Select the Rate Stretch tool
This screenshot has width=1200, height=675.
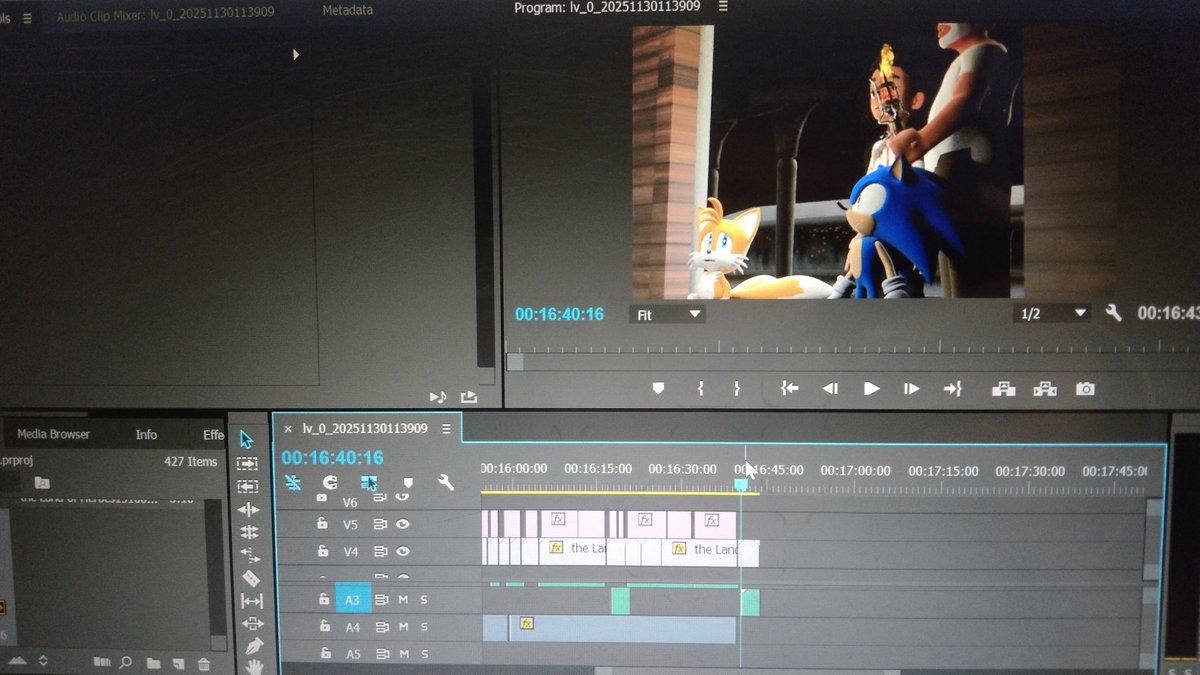(250, 554)
